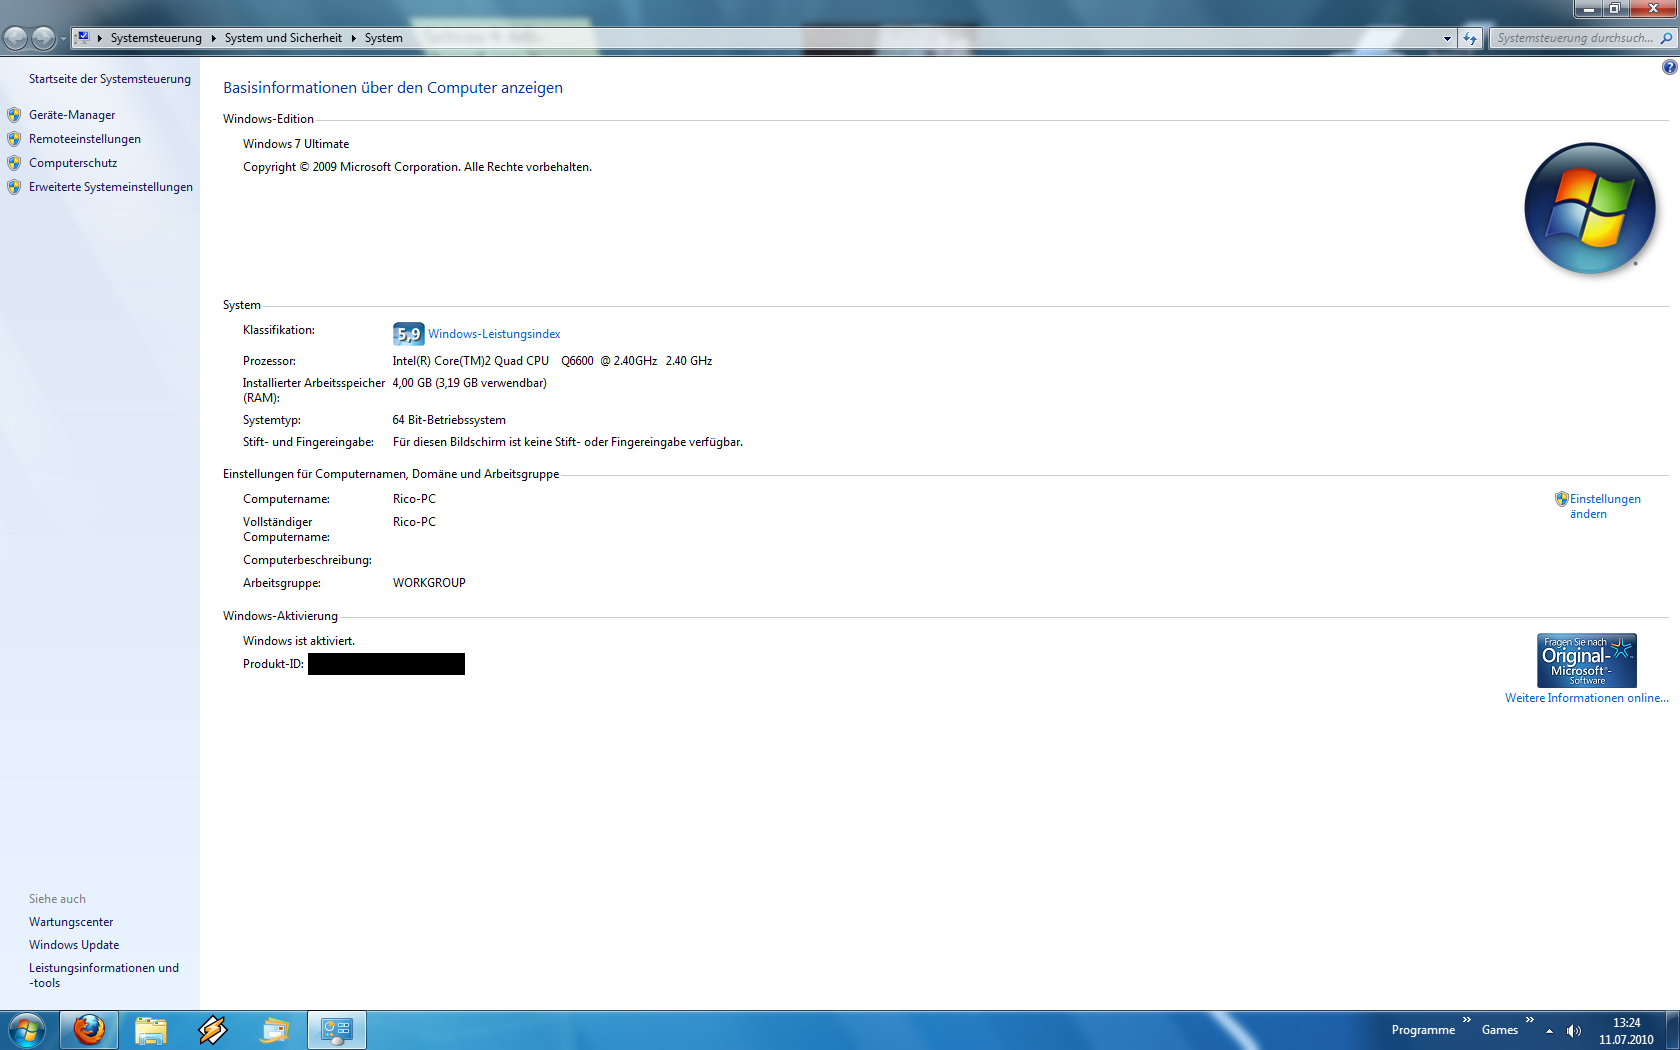Open Computerschutz link
Image resolution: width=1680 pixels, height=1050 pixels.
tap(73, 163)
